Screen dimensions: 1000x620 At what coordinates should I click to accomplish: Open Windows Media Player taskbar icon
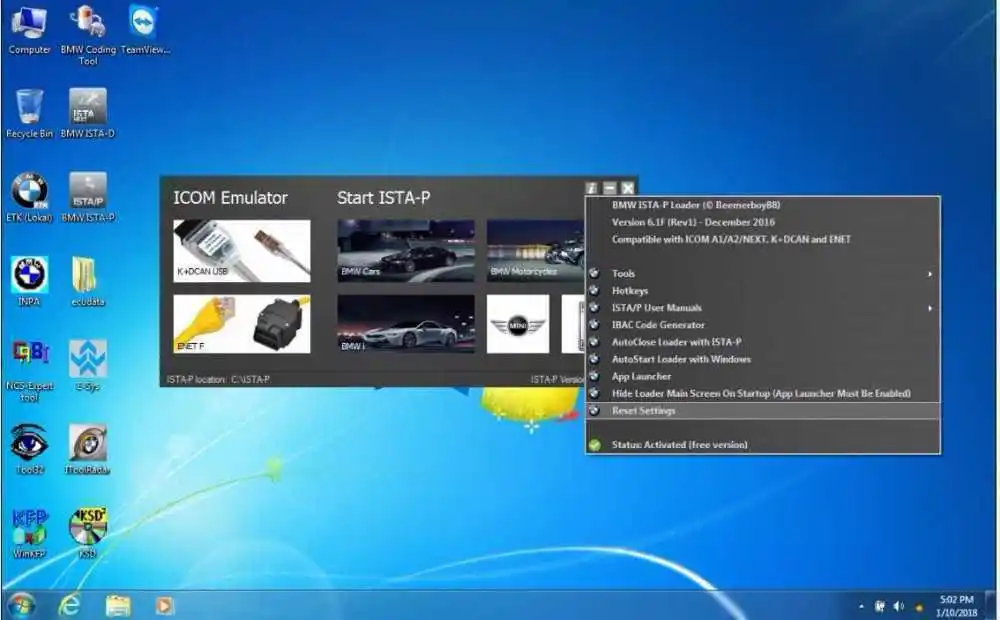[x=164, y=605]
